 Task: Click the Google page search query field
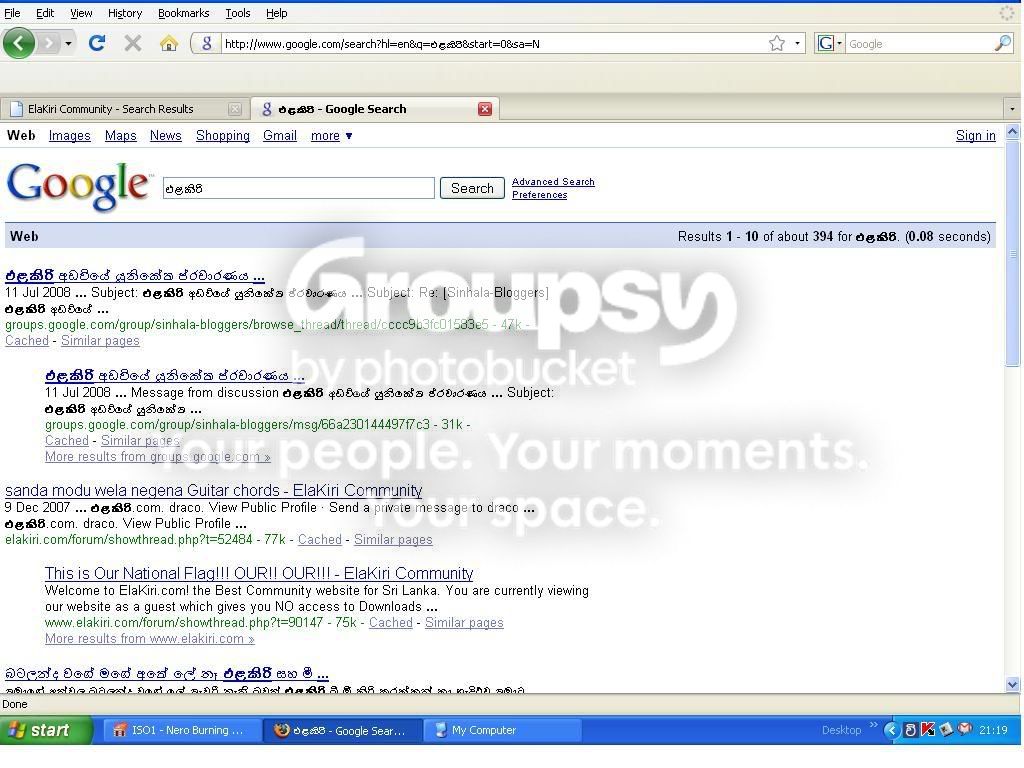[x=298, y=188]
